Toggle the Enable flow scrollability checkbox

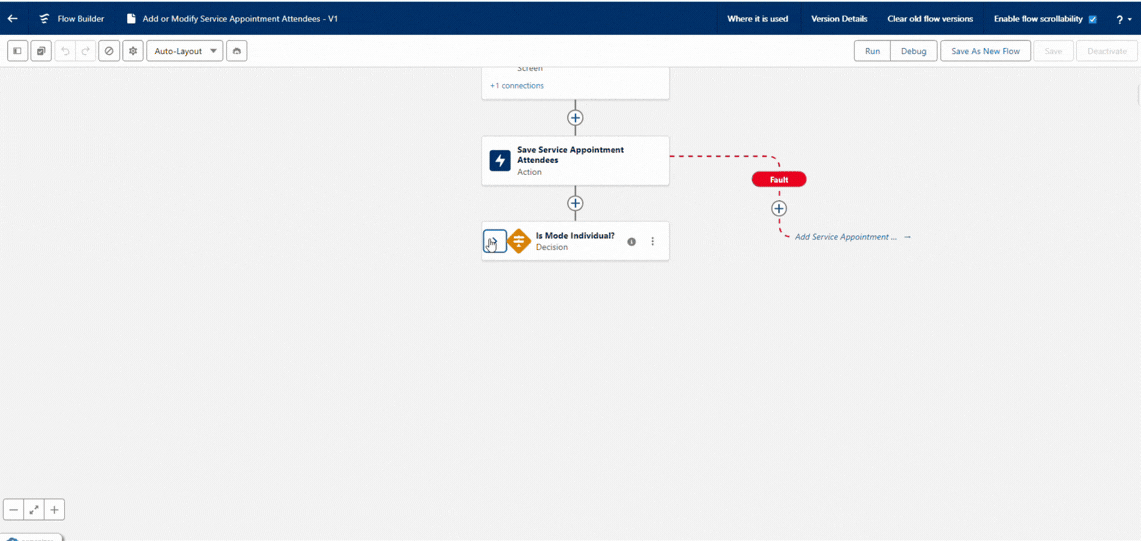(x=1092, y=19)
